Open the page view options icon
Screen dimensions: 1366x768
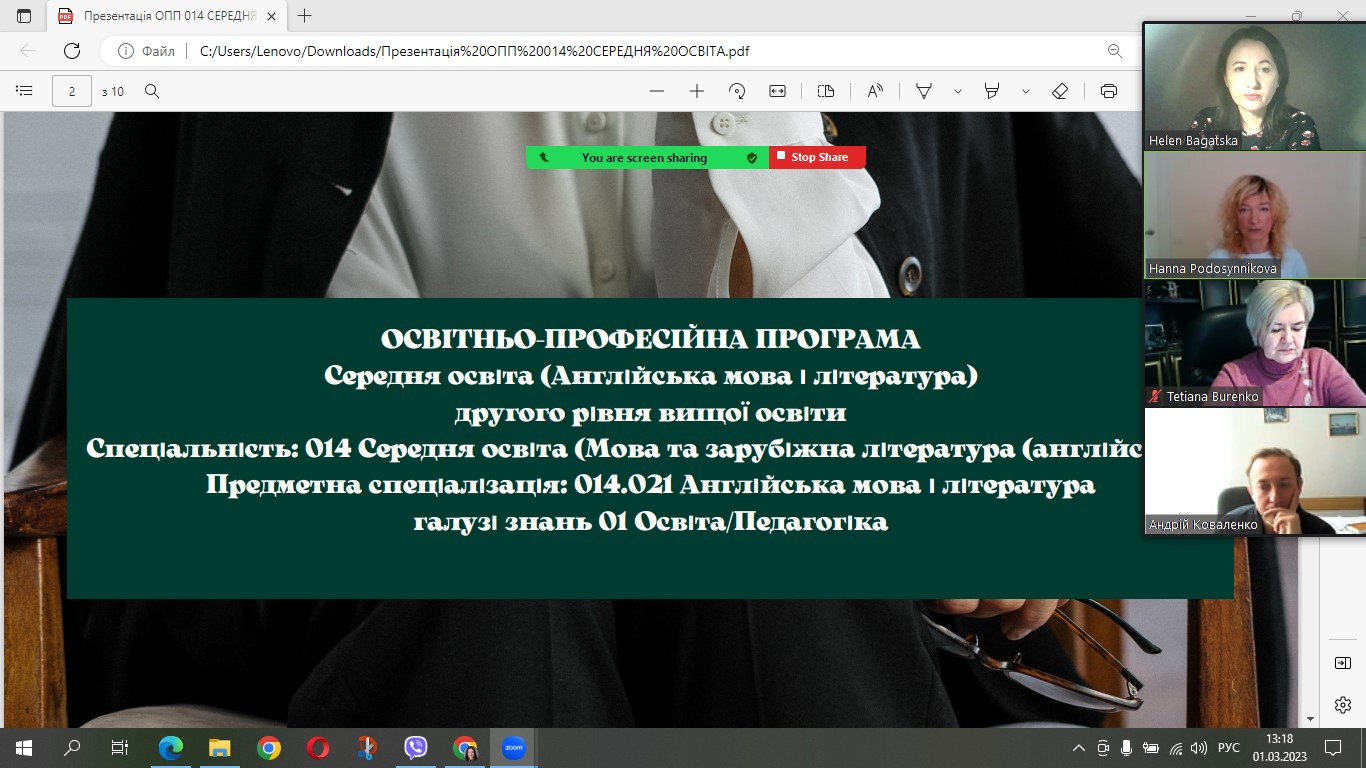[825, 91]
